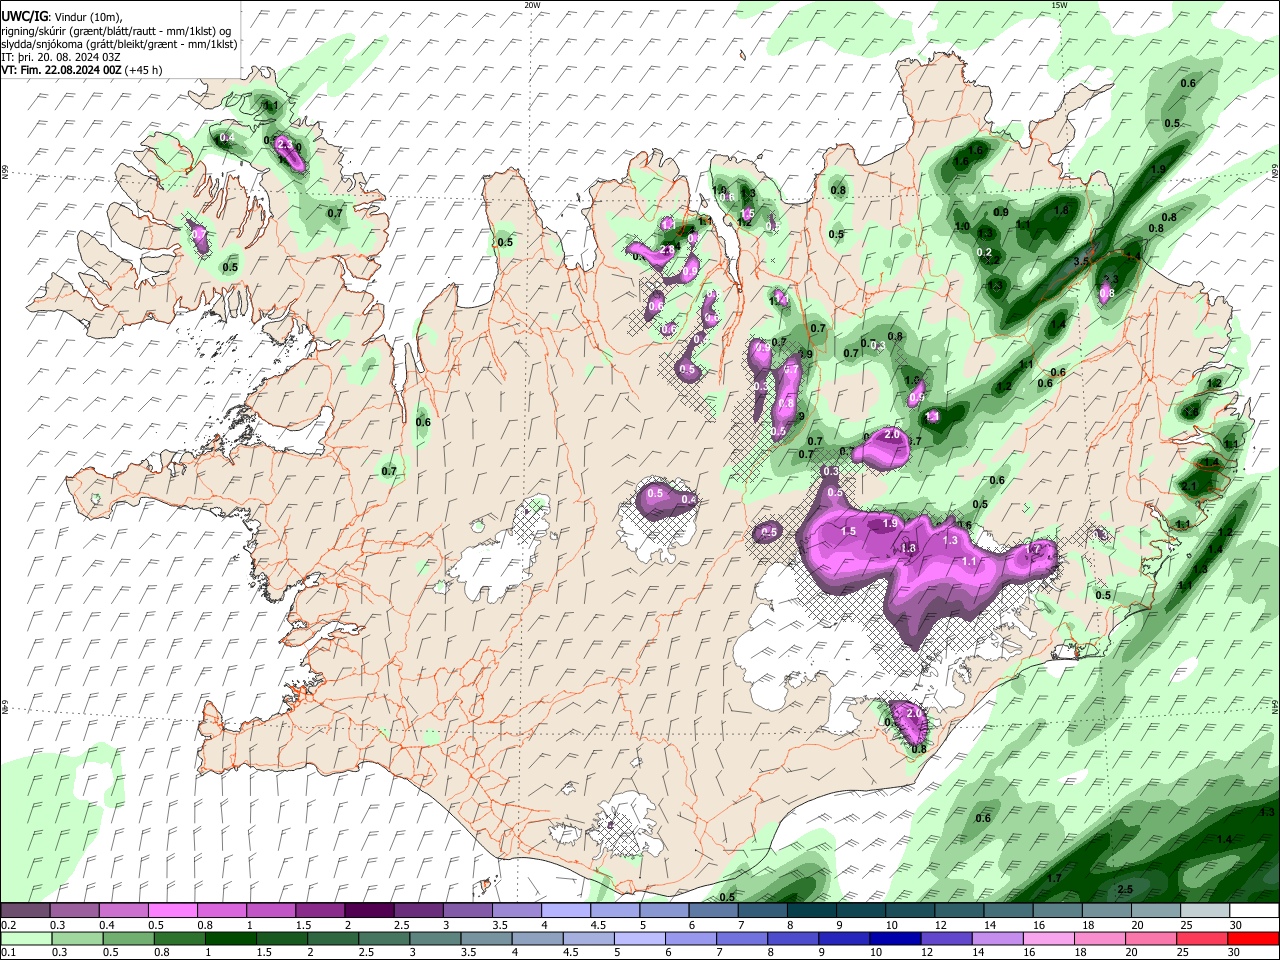Select bright pink snow swatch between 0.5 and 0.8

click(x=172, y=911)
